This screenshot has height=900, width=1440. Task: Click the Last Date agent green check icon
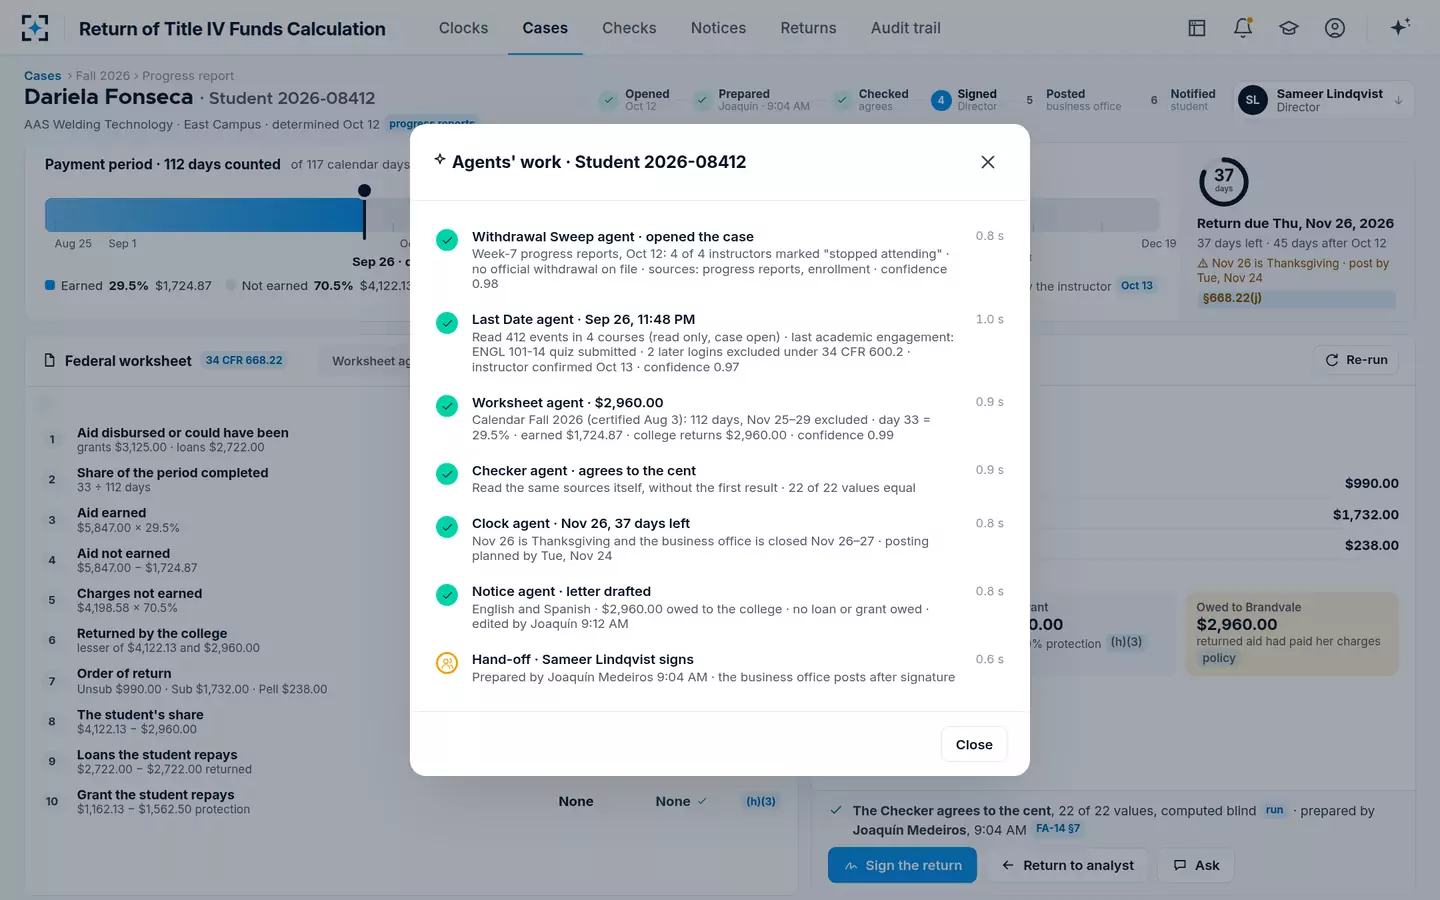point(447,323)
